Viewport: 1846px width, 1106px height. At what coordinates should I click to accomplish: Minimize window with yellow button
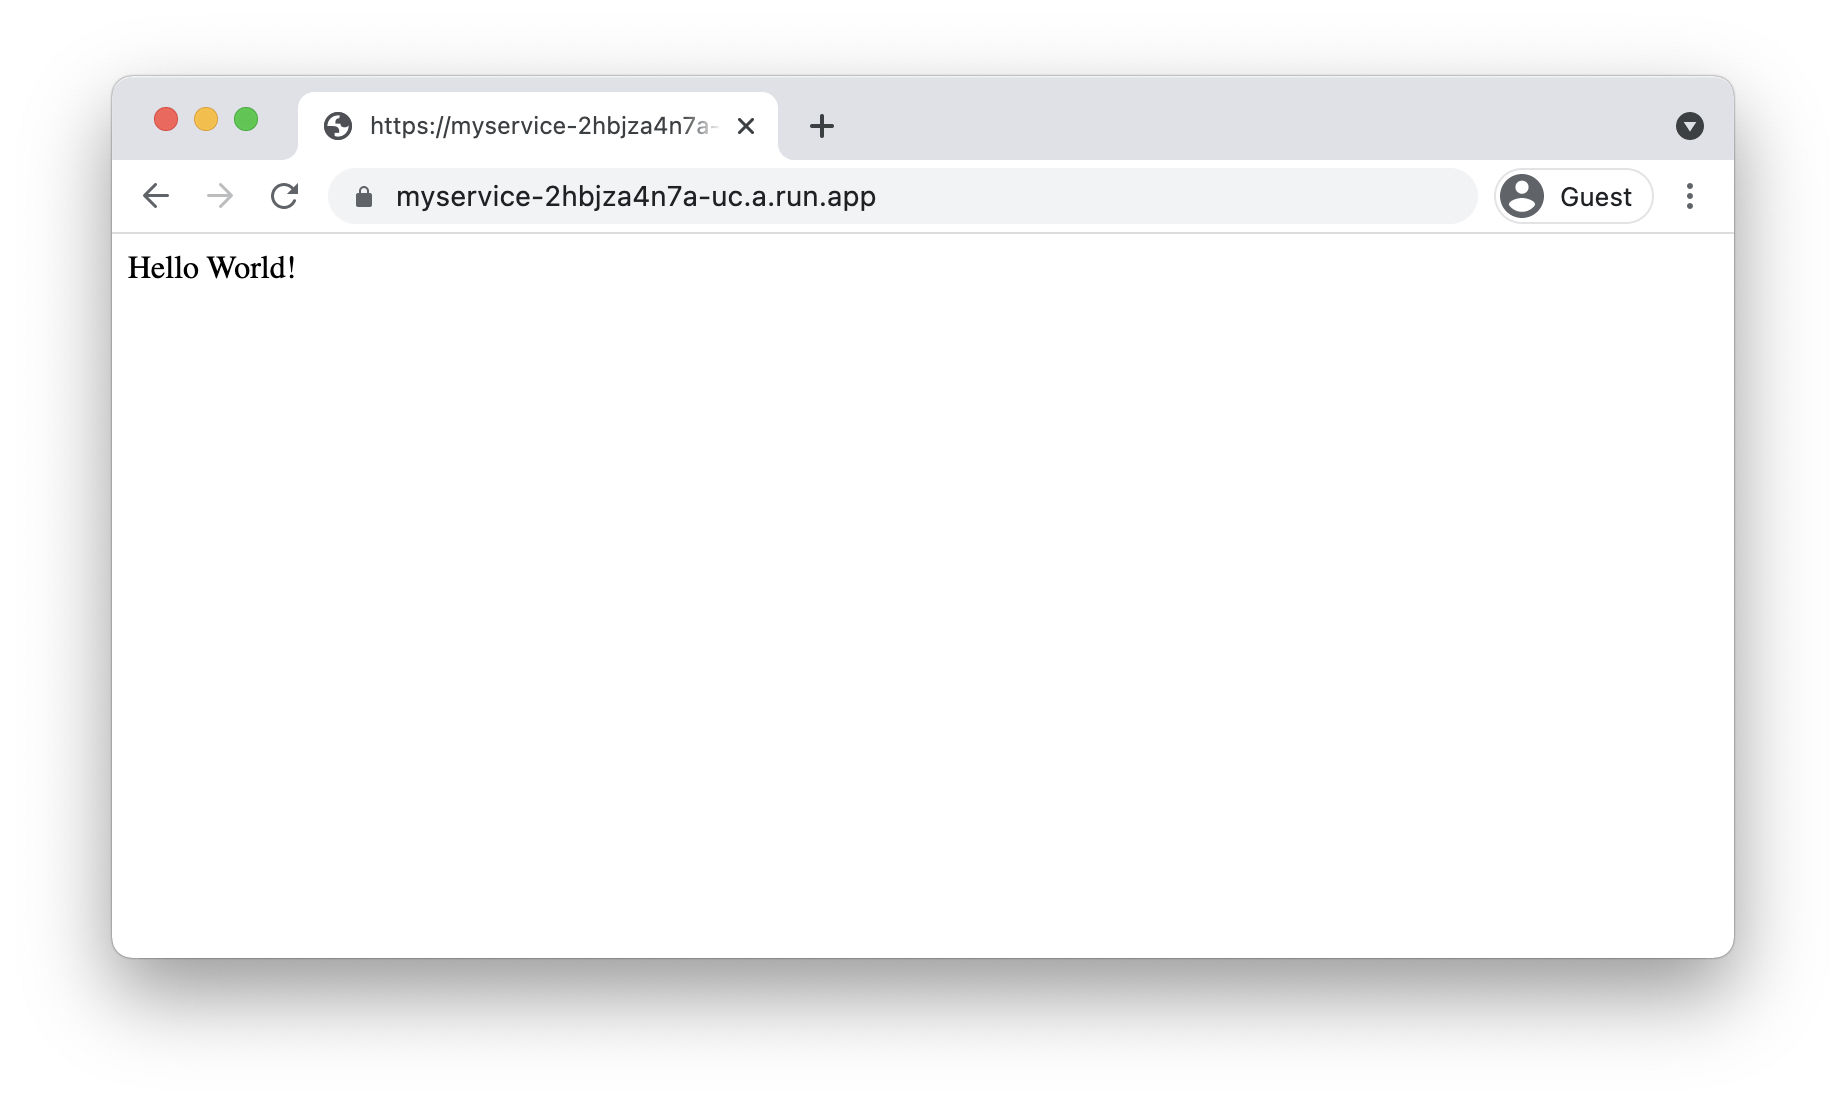pyautogui.click(x=206, y=120)
